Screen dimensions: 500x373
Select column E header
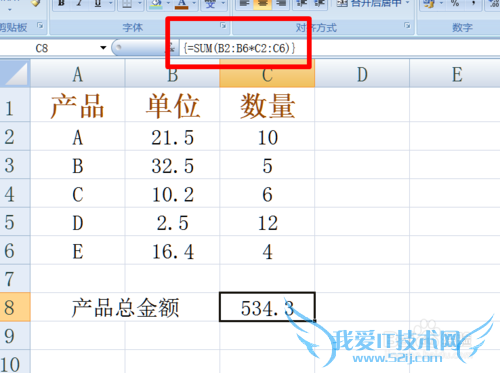pos(455,74)
